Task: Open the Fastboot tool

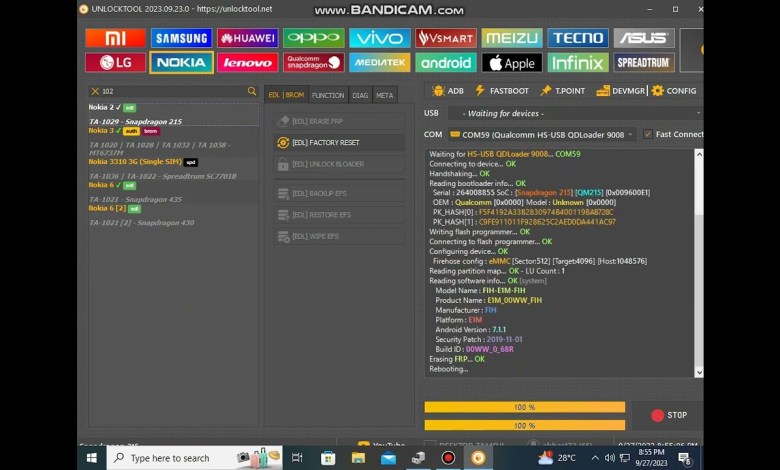Action: pyautogui.click(x=502, y=91)
